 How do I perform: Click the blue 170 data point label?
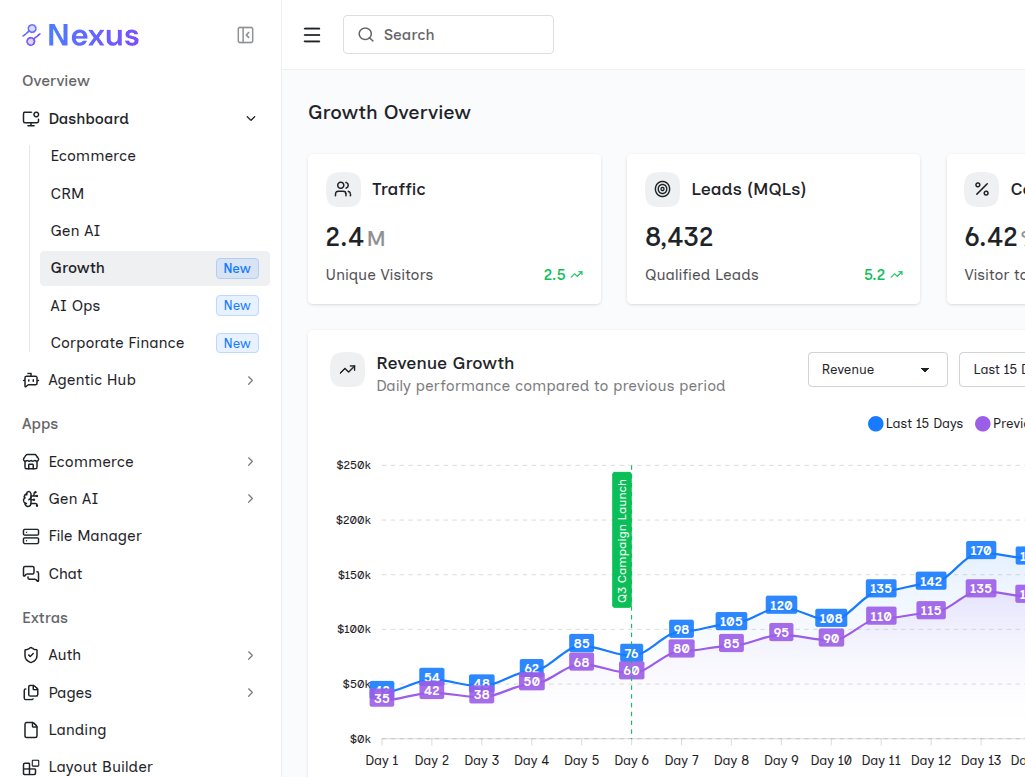981,550
